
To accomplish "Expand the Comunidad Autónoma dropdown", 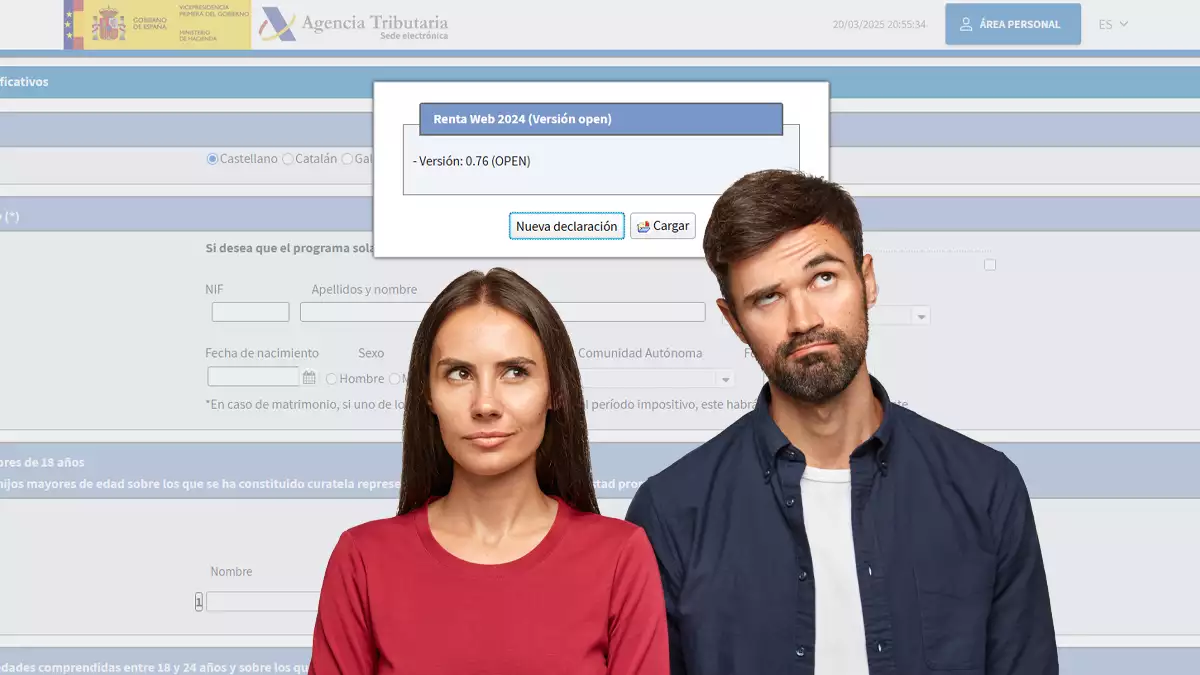I will [725, 379].
